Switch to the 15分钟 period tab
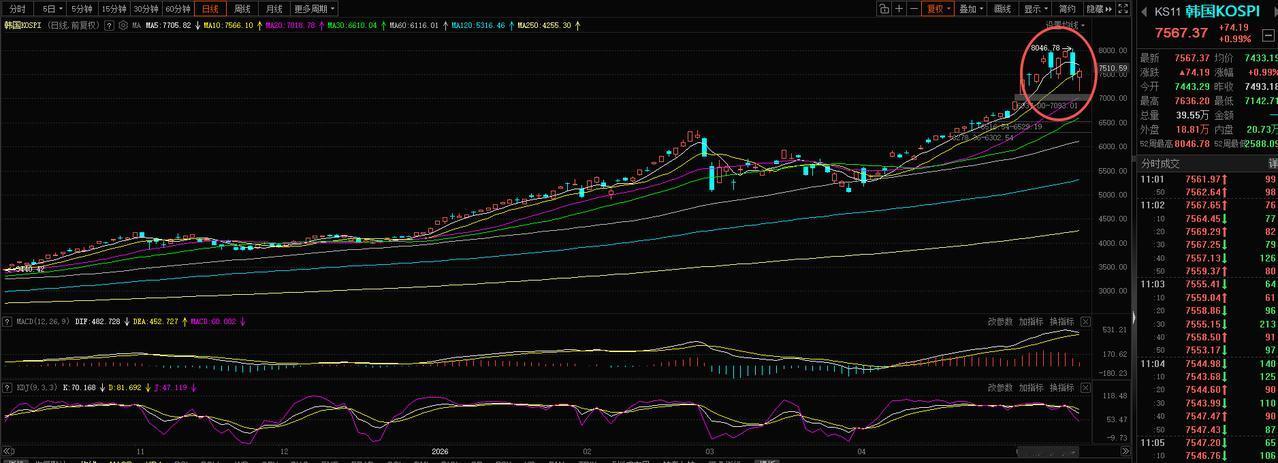This screenshot has height=463, width=1278. (x=113, y=9)
